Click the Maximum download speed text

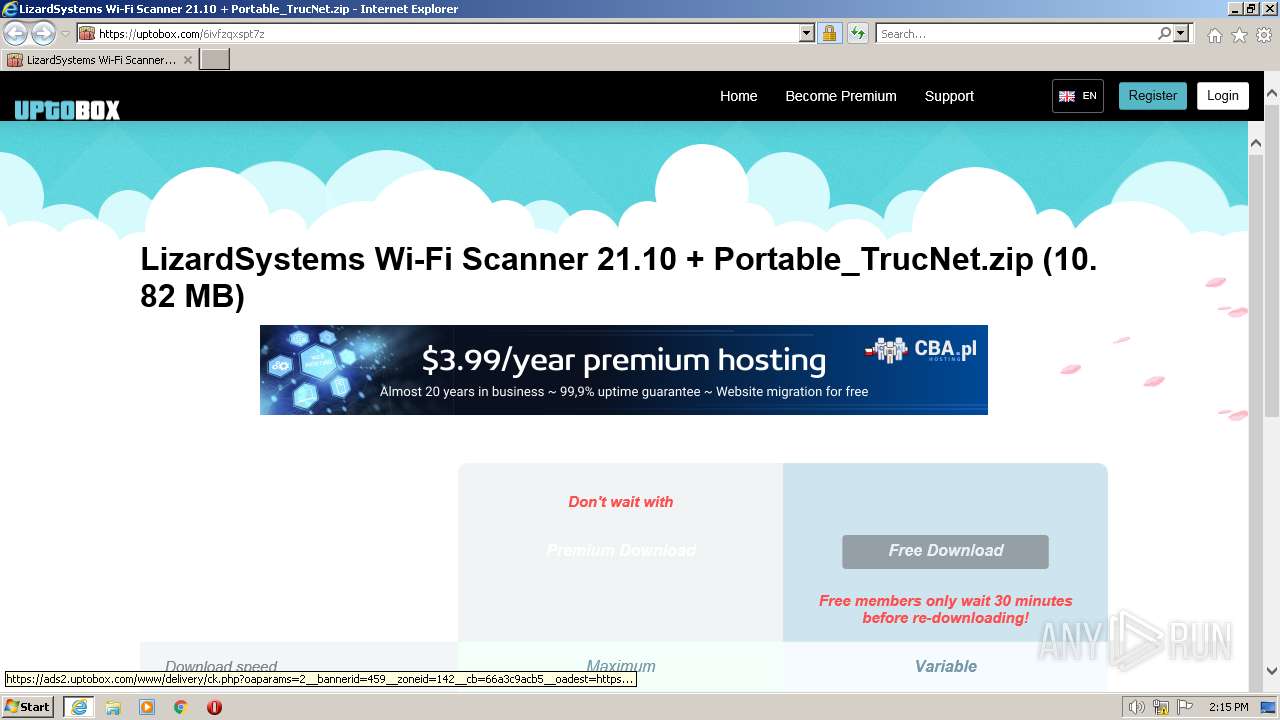click(x=621, y=666)
